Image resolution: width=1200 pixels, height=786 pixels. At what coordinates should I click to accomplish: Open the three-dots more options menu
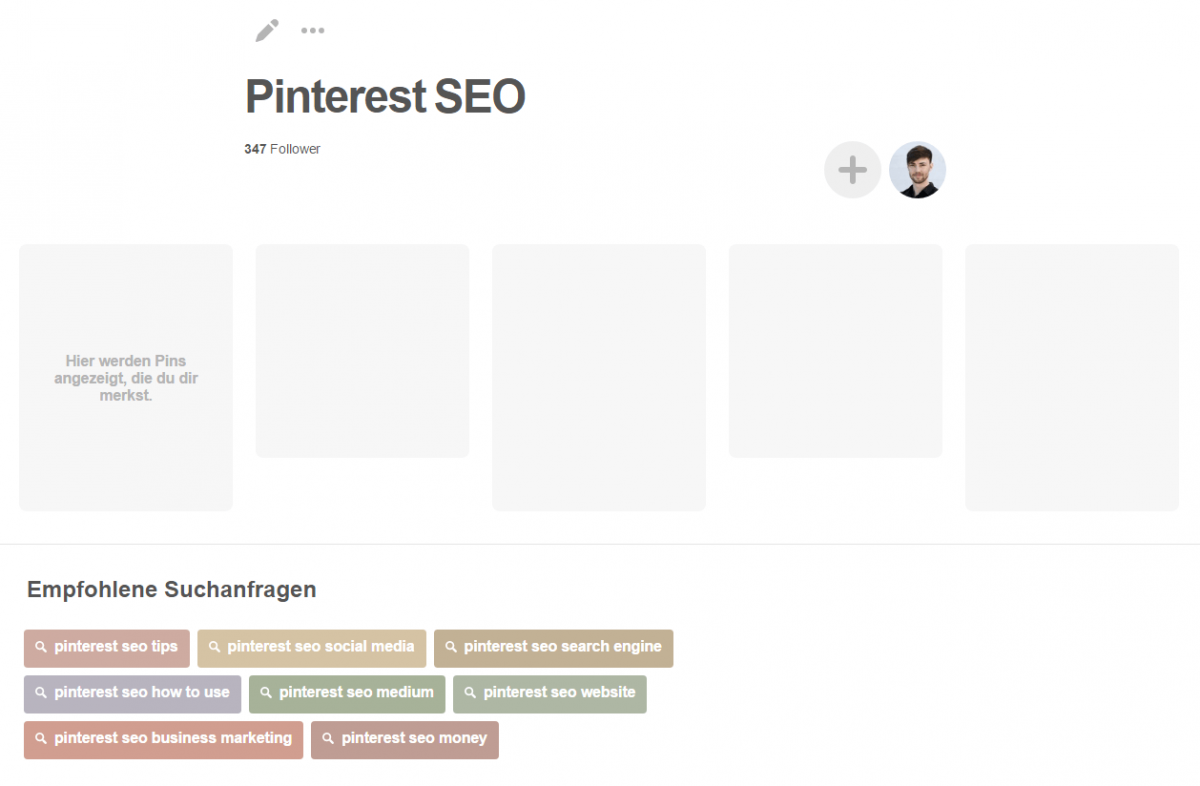[x=313, y=31]
